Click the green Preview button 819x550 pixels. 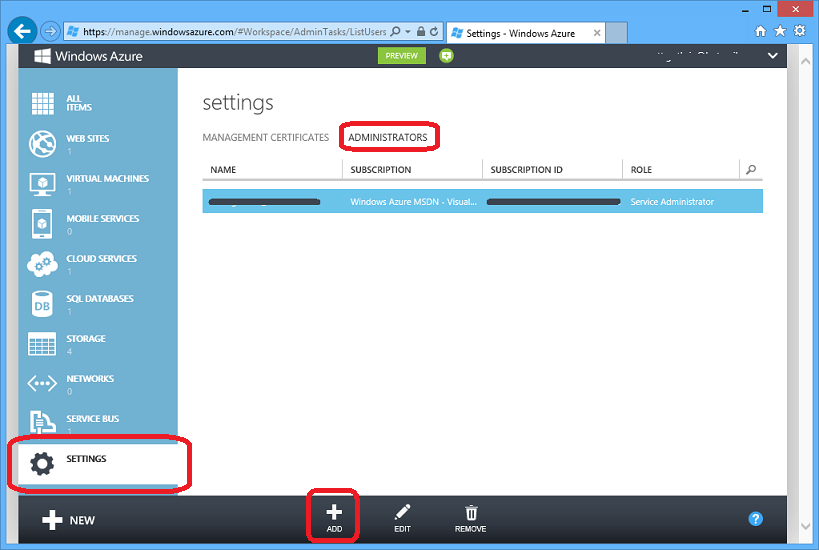pyautogui.click(x=402, y=55)
